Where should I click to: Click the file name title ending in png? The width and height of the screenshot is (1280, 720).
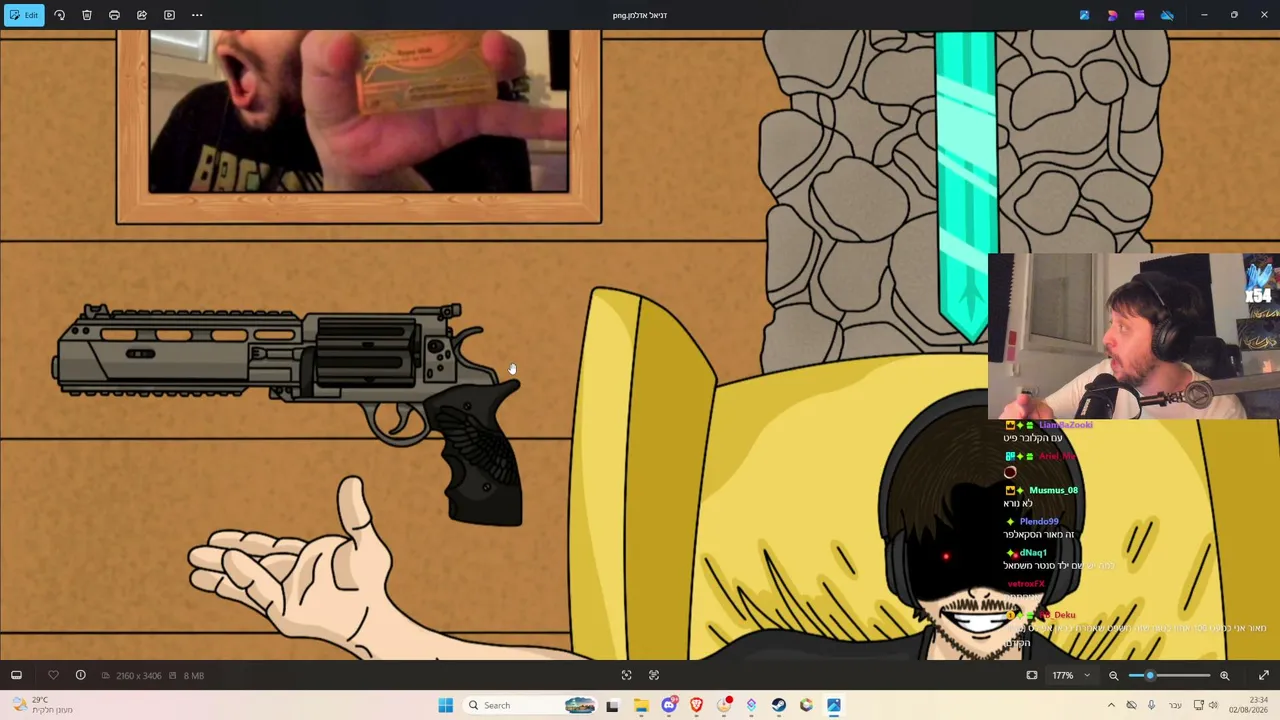pos(640,15)
